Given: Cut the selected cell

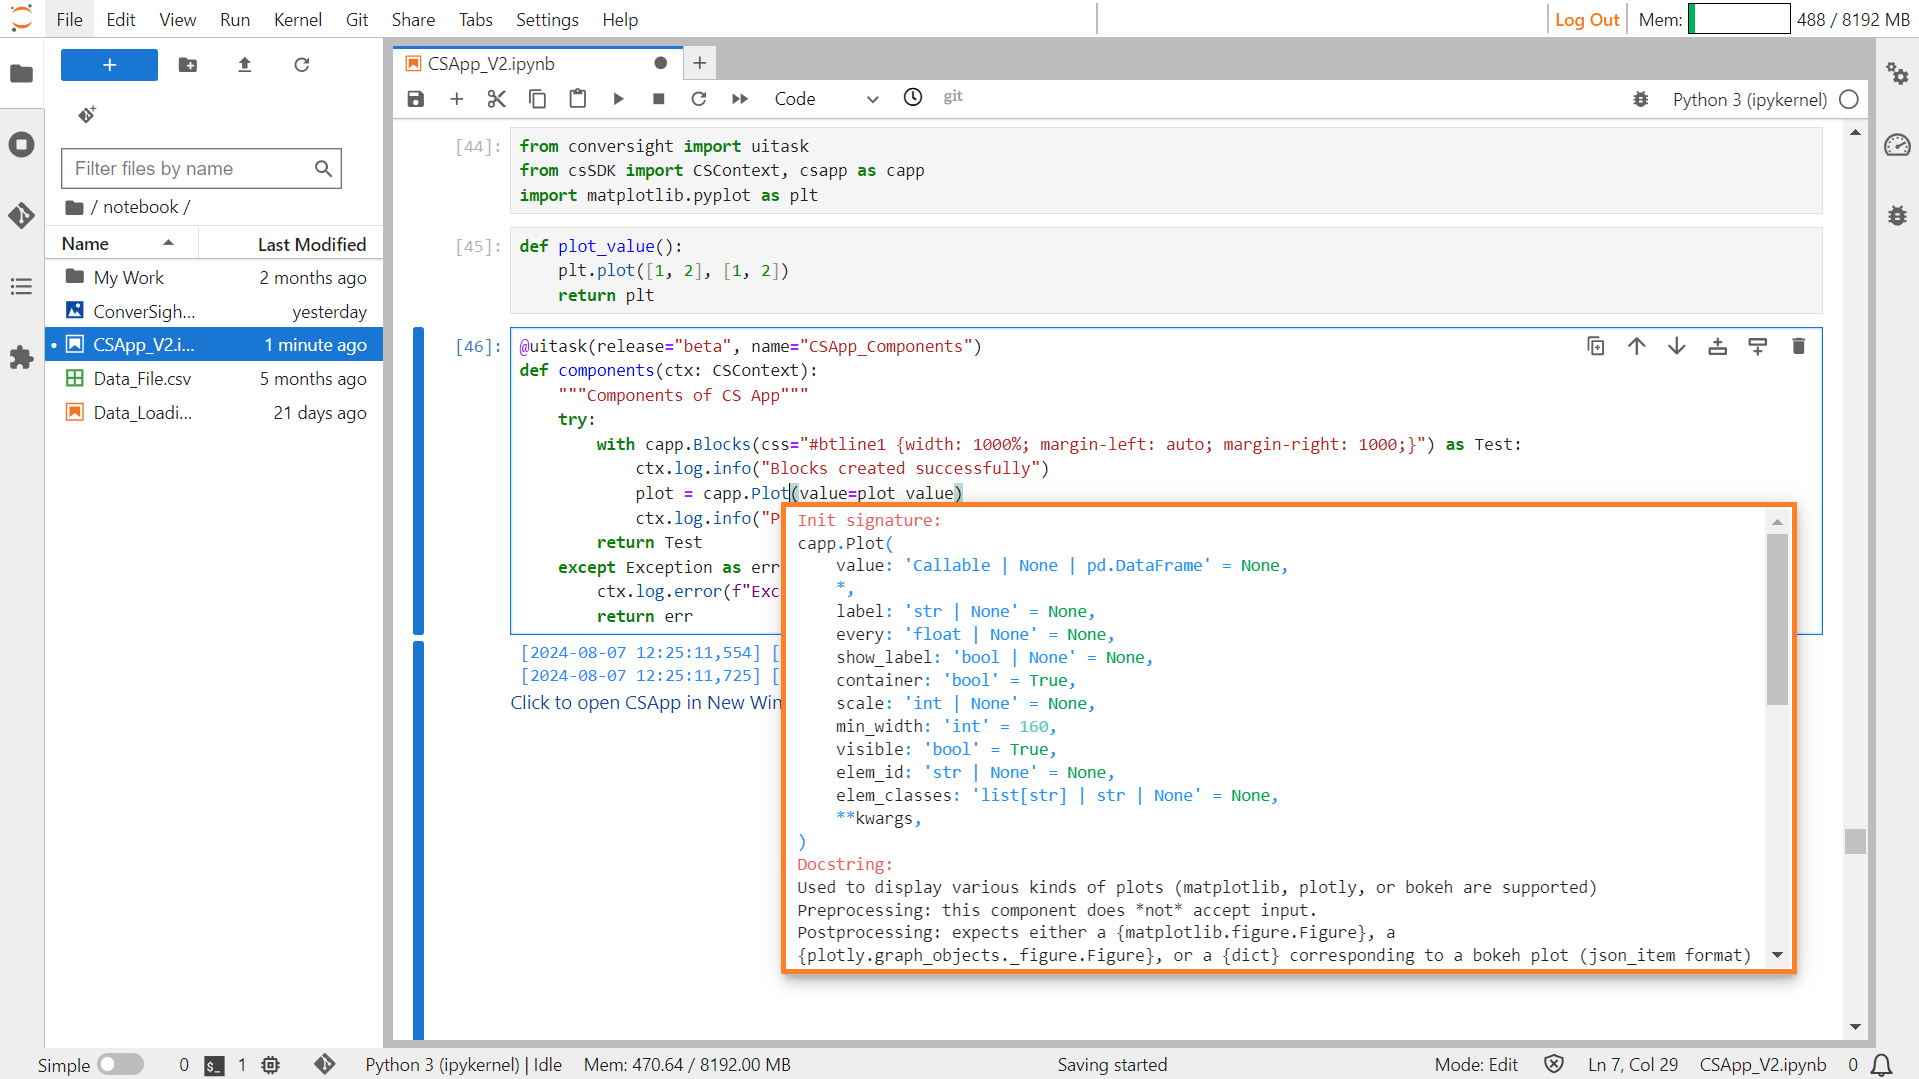Looking at the screenshot, I should [x=496, y=98].
